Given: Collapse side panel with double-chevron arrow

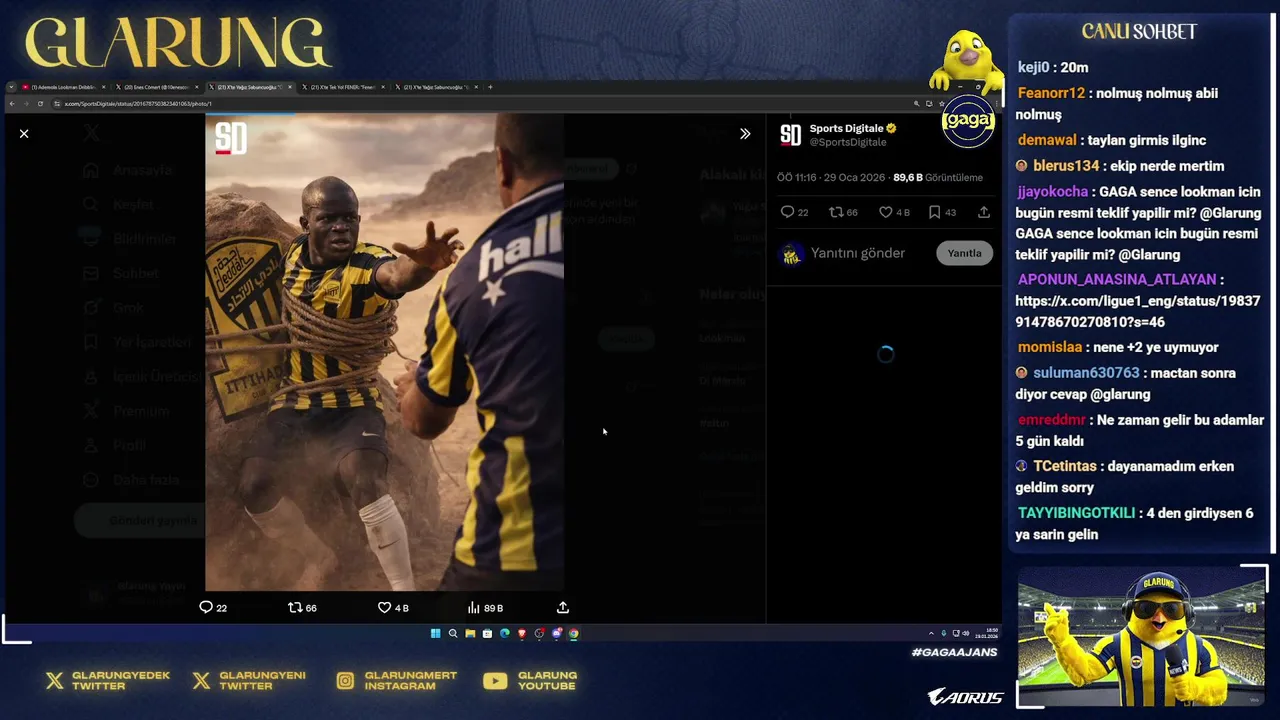Looking at the screenshot, I should [745, 133].
